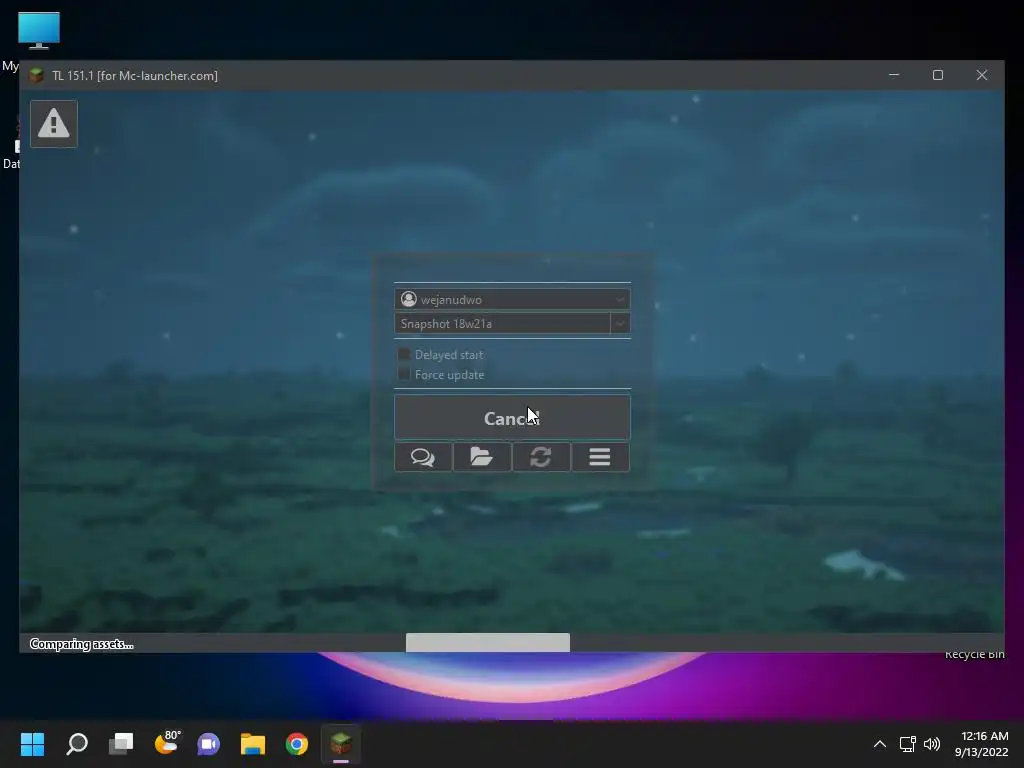Cancel the game launch

pos(512,417)
